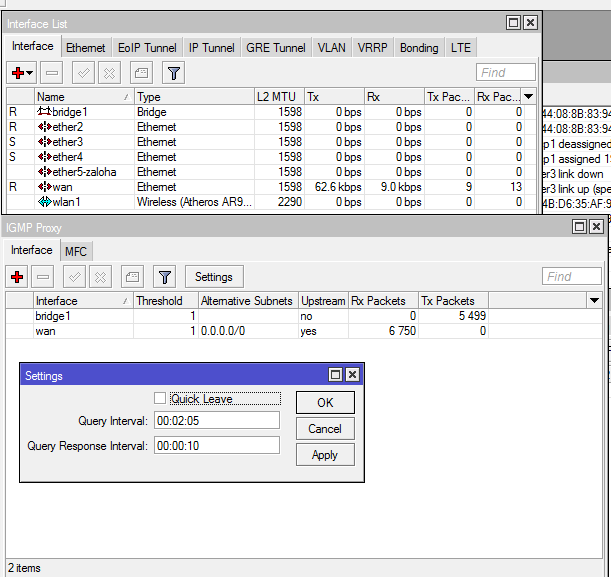Click Rx Packets column header in IGMP Proxy
611x577 pixels.
click(383, 301)
